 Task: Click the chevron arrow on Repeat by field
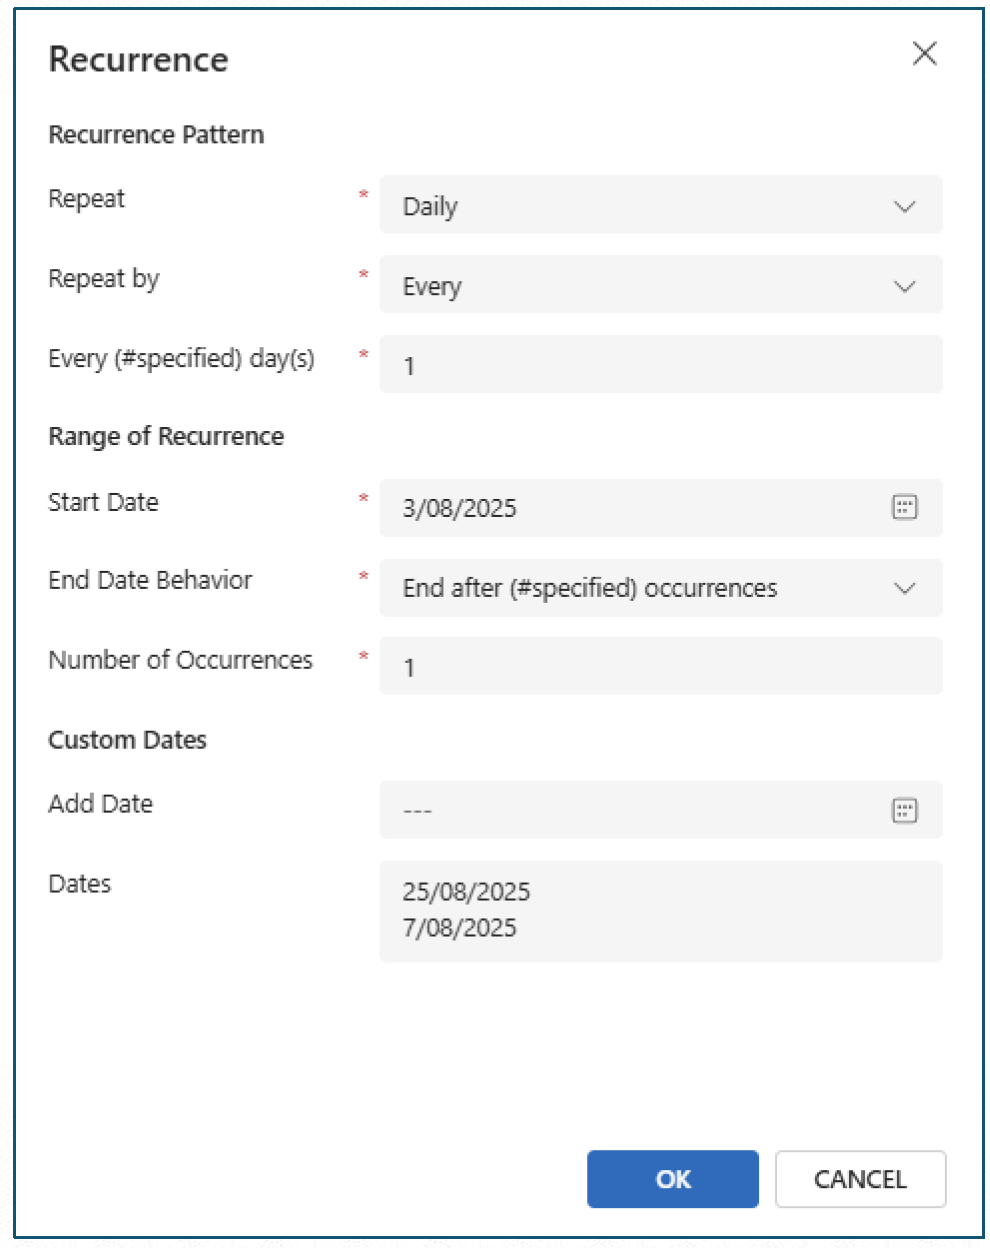904,287
